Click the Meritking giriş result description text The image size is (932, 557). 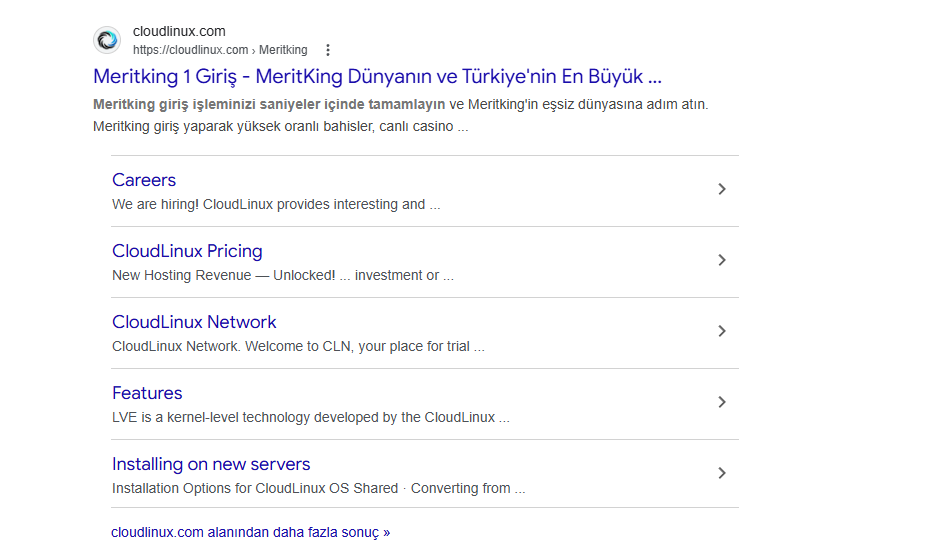point(400,115)
